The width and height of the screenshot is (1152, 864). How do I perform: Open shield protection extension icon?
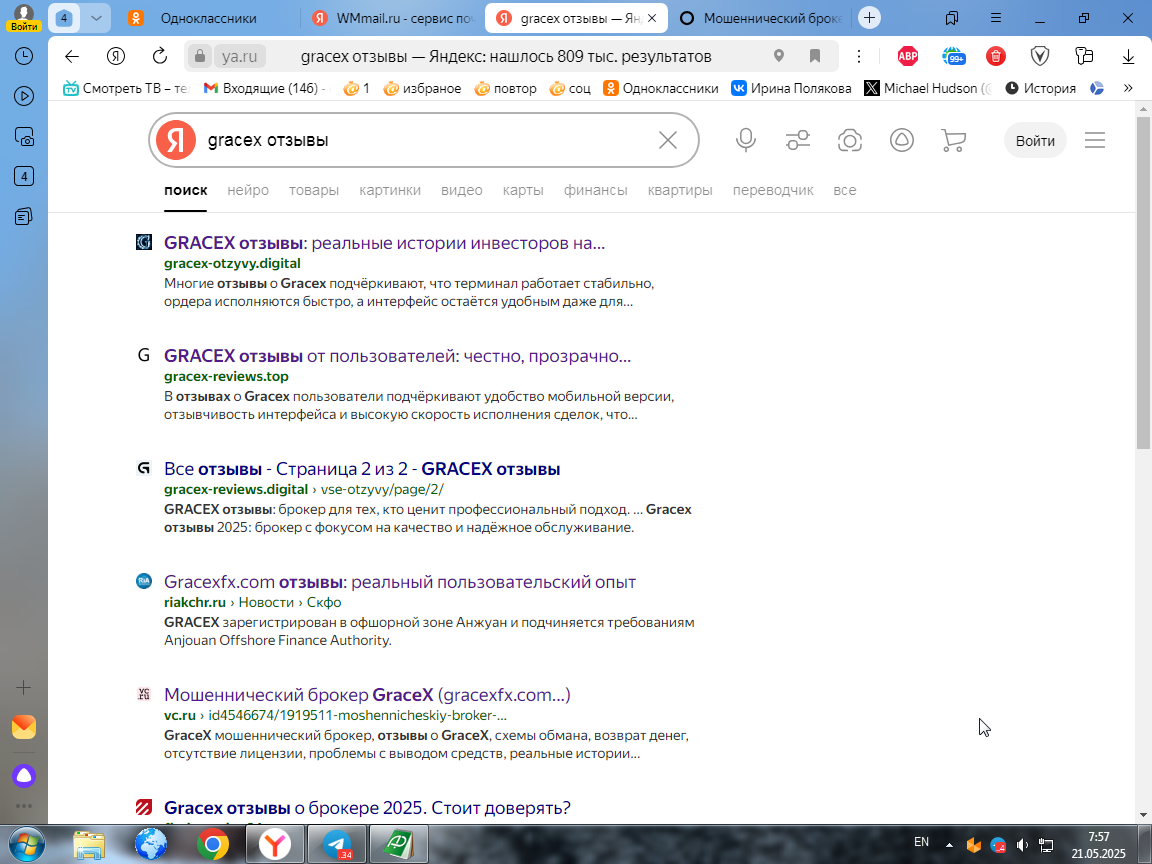1040,56
